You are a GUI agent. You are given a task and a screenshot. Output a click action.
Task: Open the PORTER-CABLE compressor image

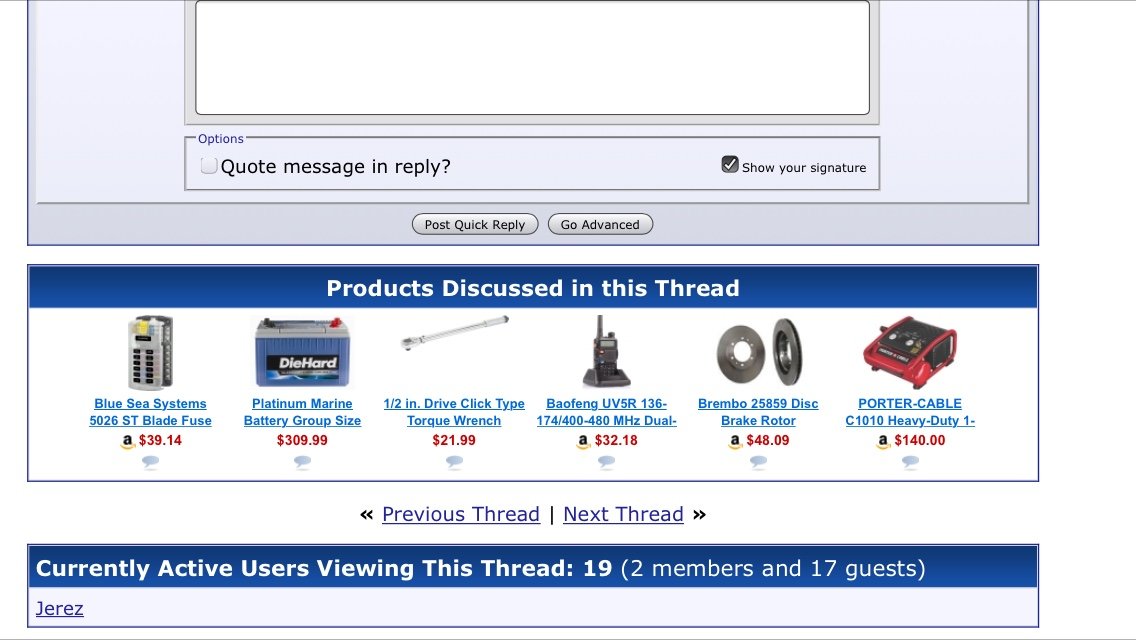click(x=910, y=352)
